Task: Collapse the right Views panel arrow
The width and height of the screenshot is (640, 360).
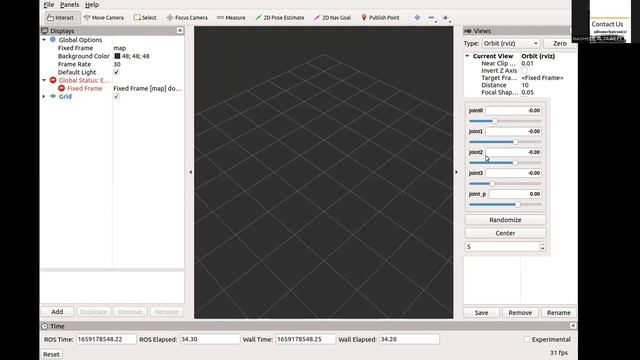Action: coord(457,172)
